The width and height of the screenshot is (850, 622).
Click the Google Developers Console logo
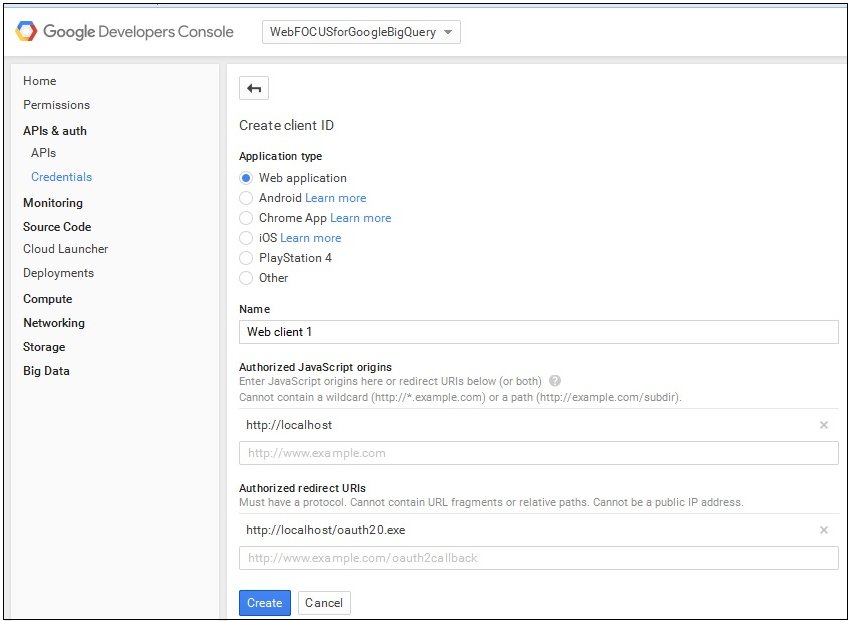coord(124,31)
